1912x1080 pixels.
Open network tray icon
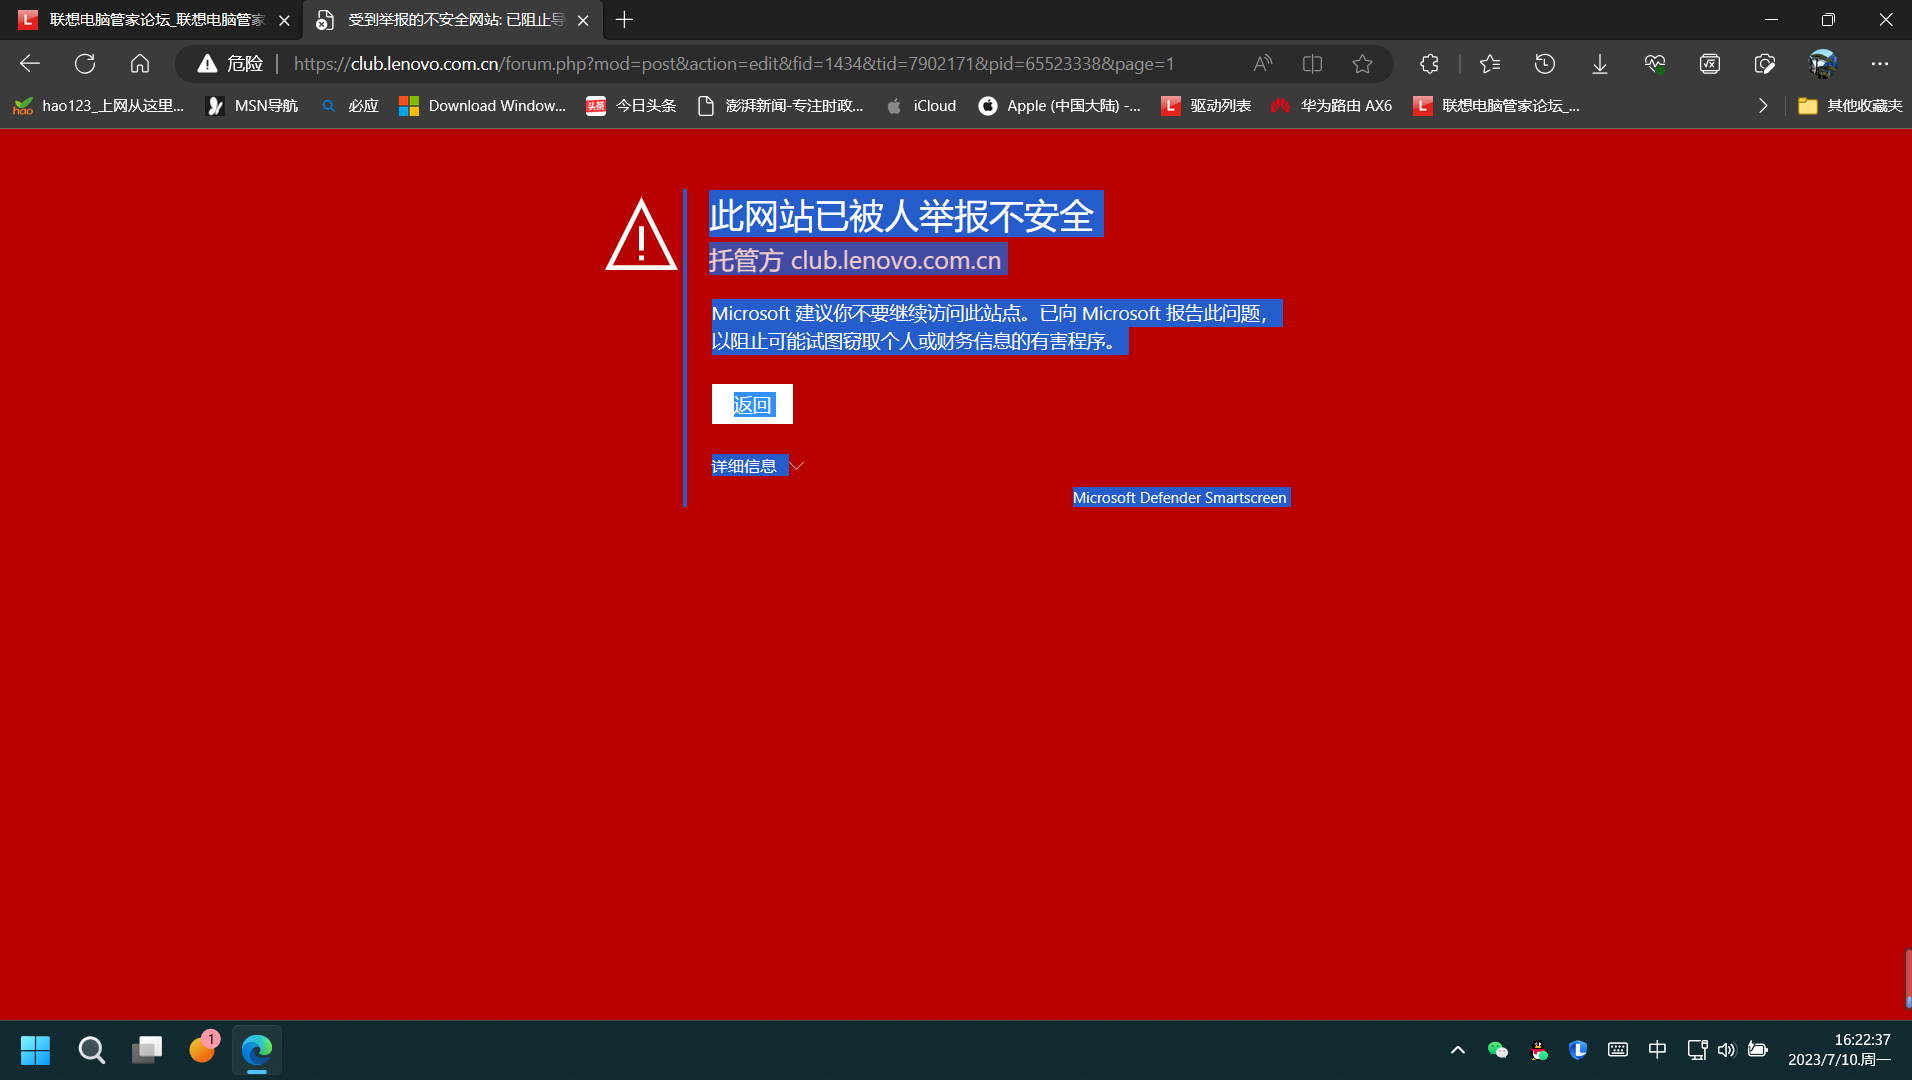(1697, 1050)
